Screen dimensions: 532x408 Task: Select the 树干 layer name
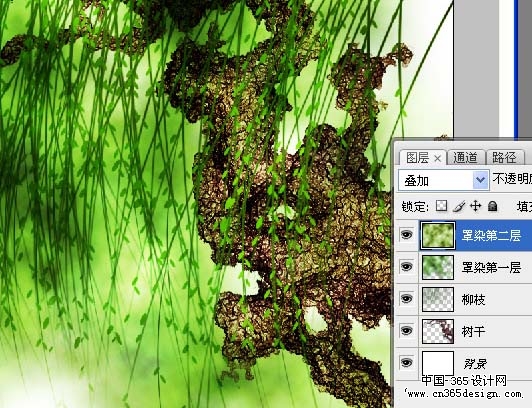coord(473,331)
